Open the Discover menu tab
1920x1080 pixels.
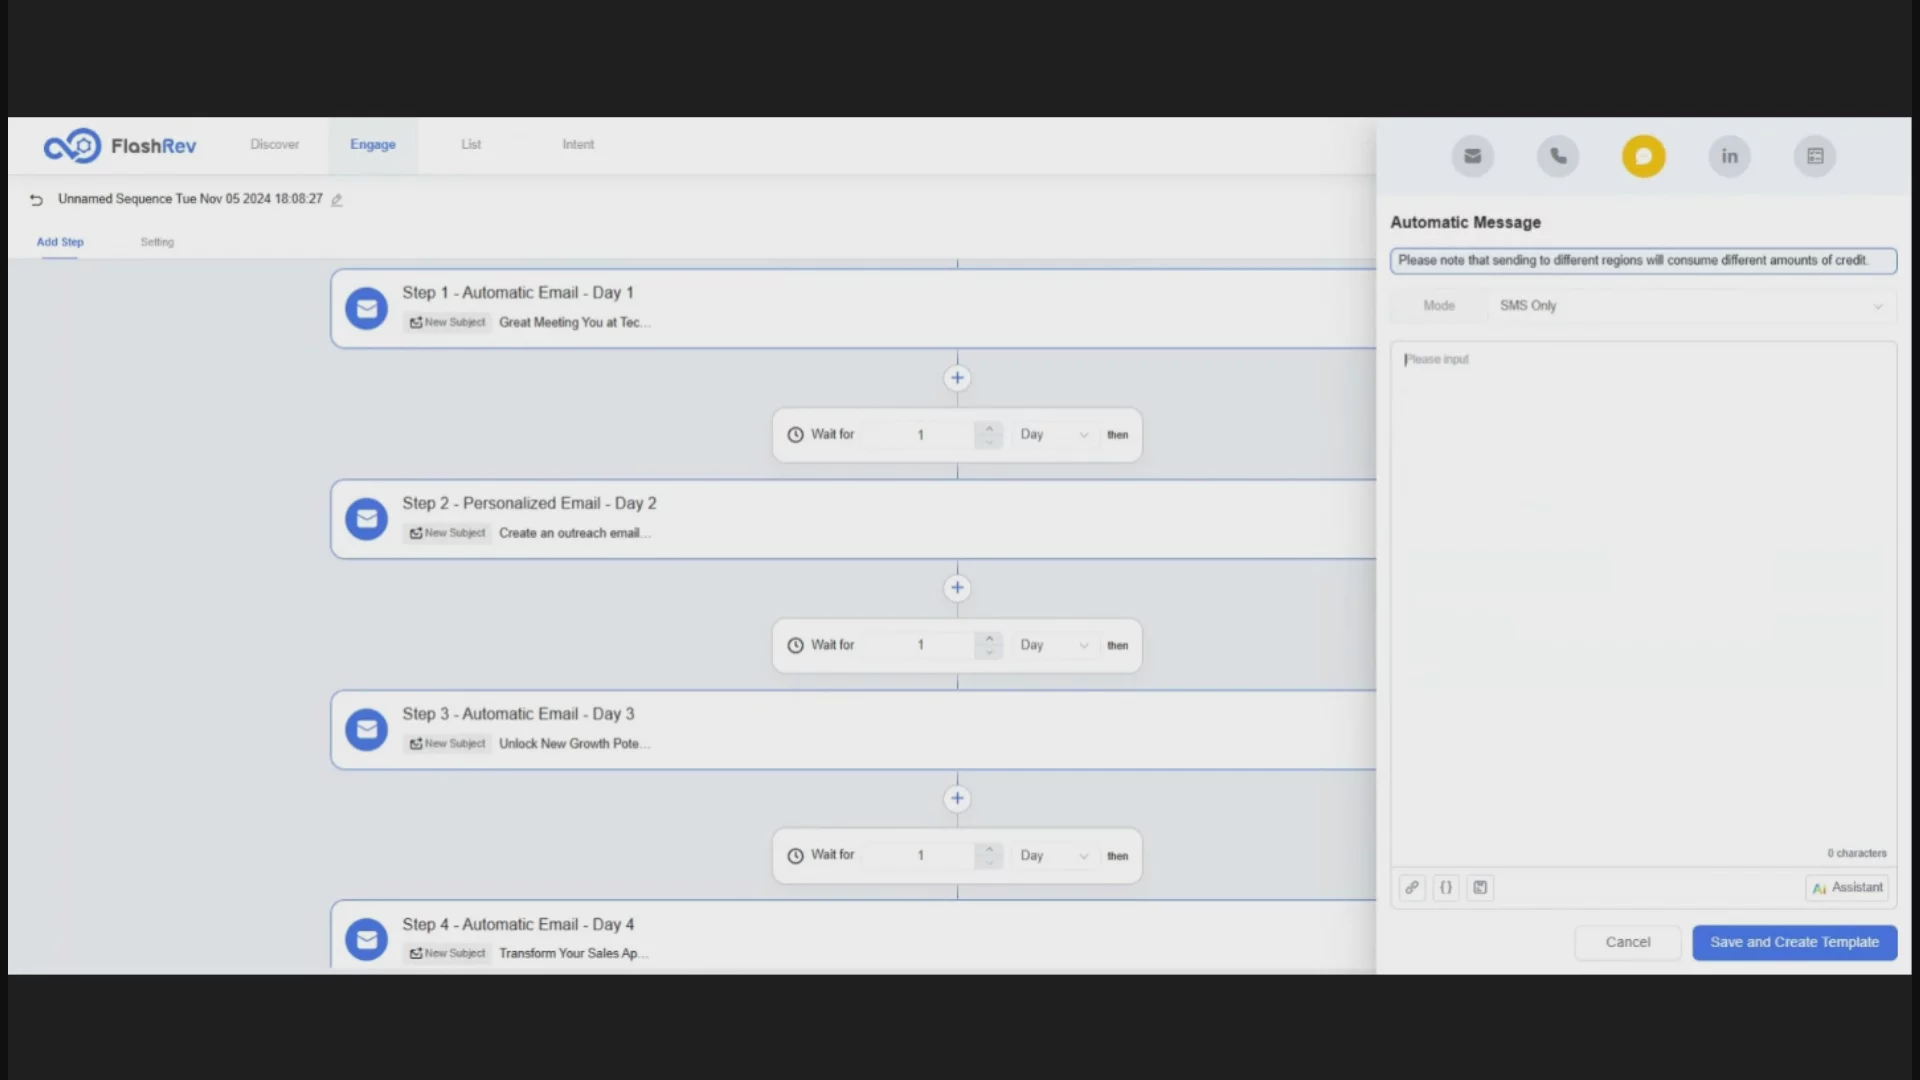[274, 144]
